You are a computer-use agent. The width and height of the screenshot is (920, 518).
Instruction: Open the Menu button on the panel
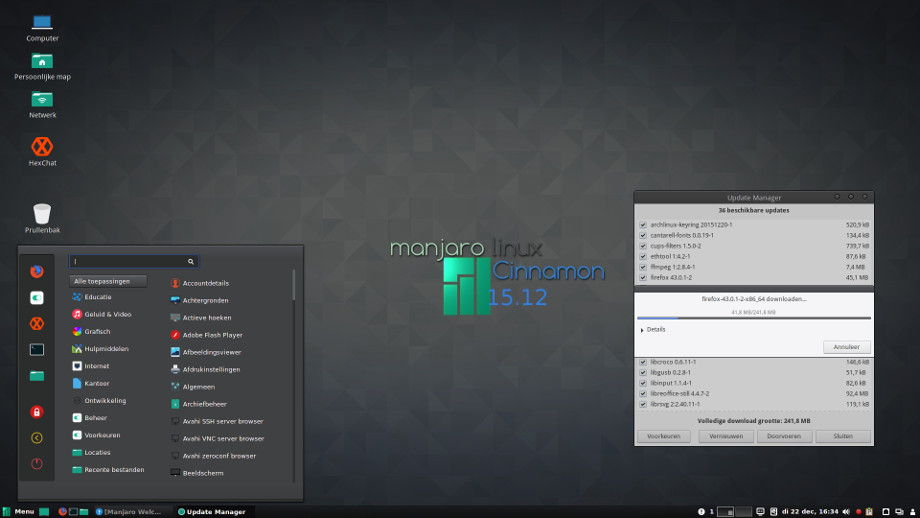point(18,512)
